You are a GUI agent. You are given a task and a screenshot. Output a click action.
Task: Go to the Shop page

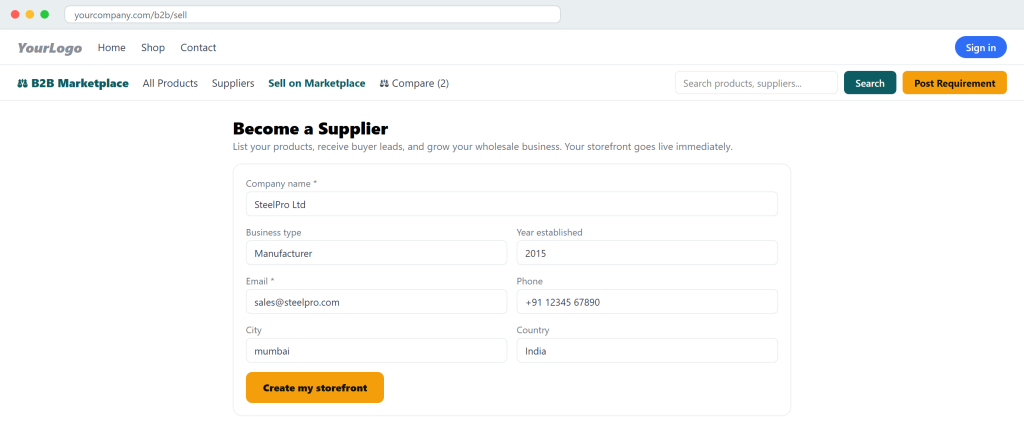[x=153, y=48]
